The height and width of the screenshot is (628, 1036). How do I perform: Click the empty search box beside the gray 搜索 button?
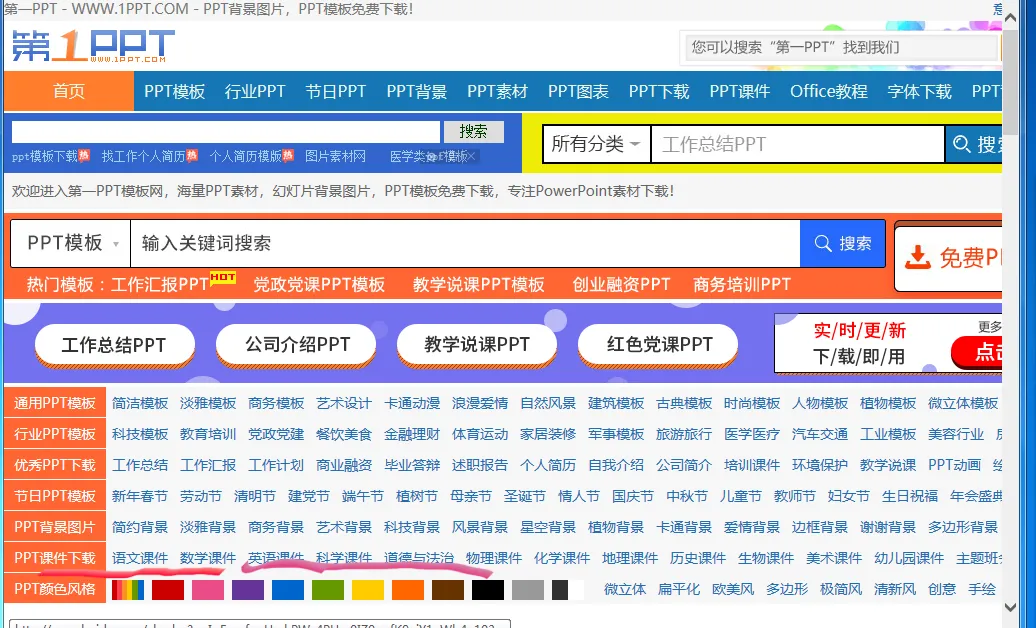tap(226, 132)
